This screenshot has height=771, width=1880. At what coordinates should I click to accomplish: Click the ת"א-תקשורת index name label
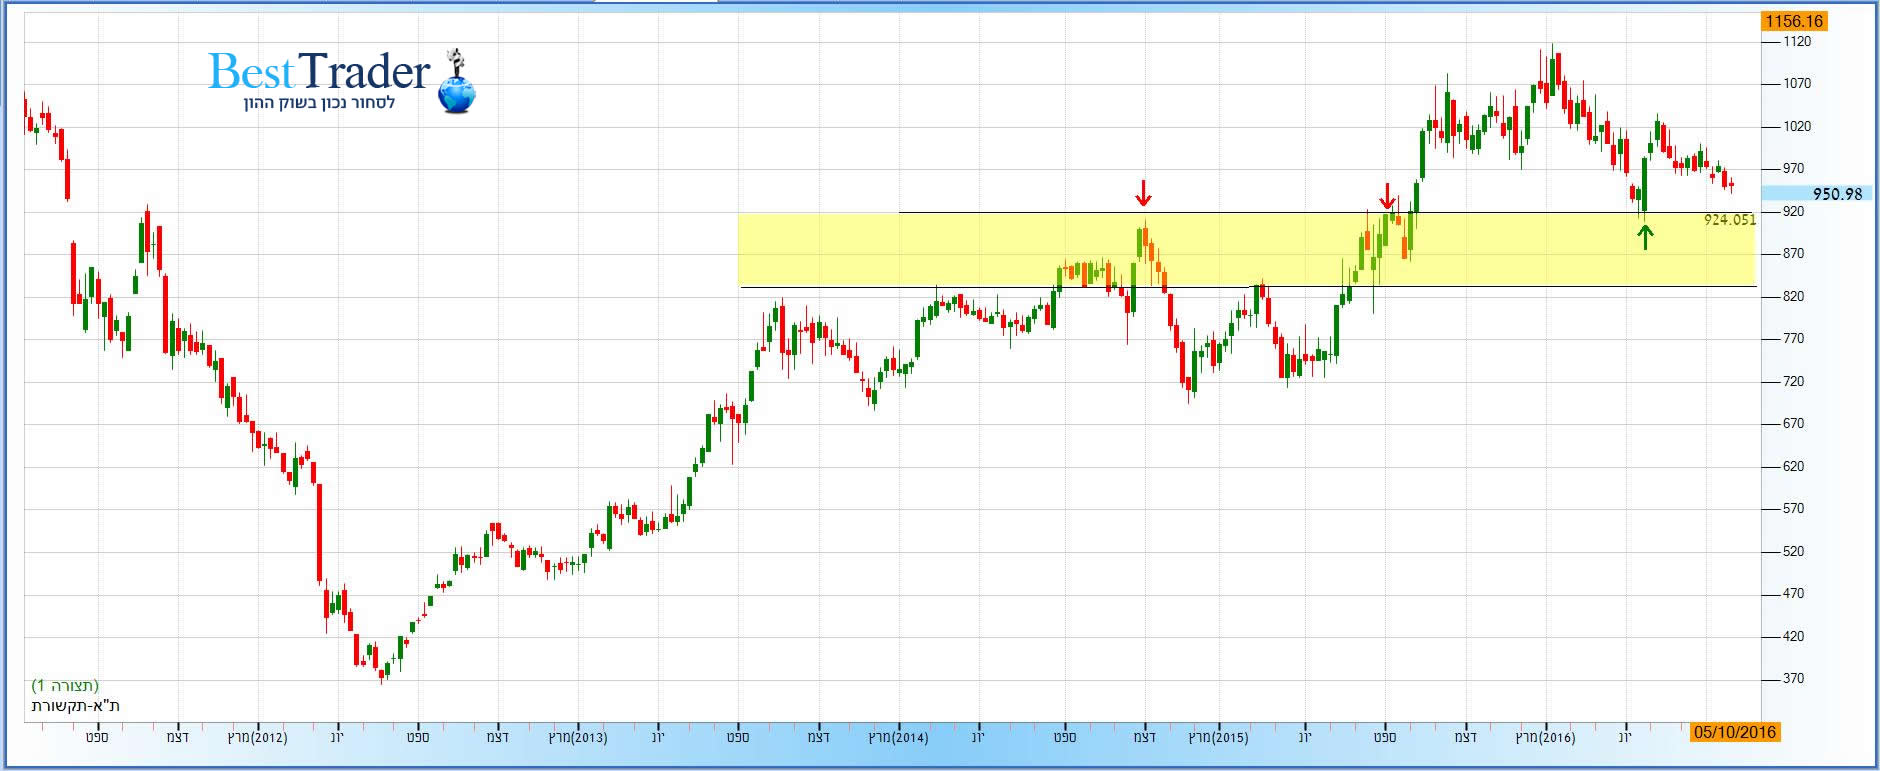pos(76,705)
